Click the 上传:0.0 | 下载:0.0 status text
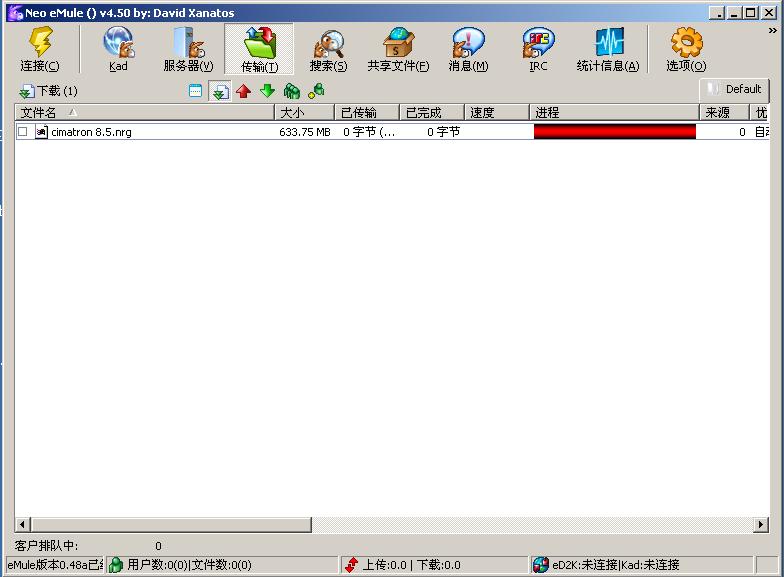Screen dimensions: 784x577 tap(412, 565)
